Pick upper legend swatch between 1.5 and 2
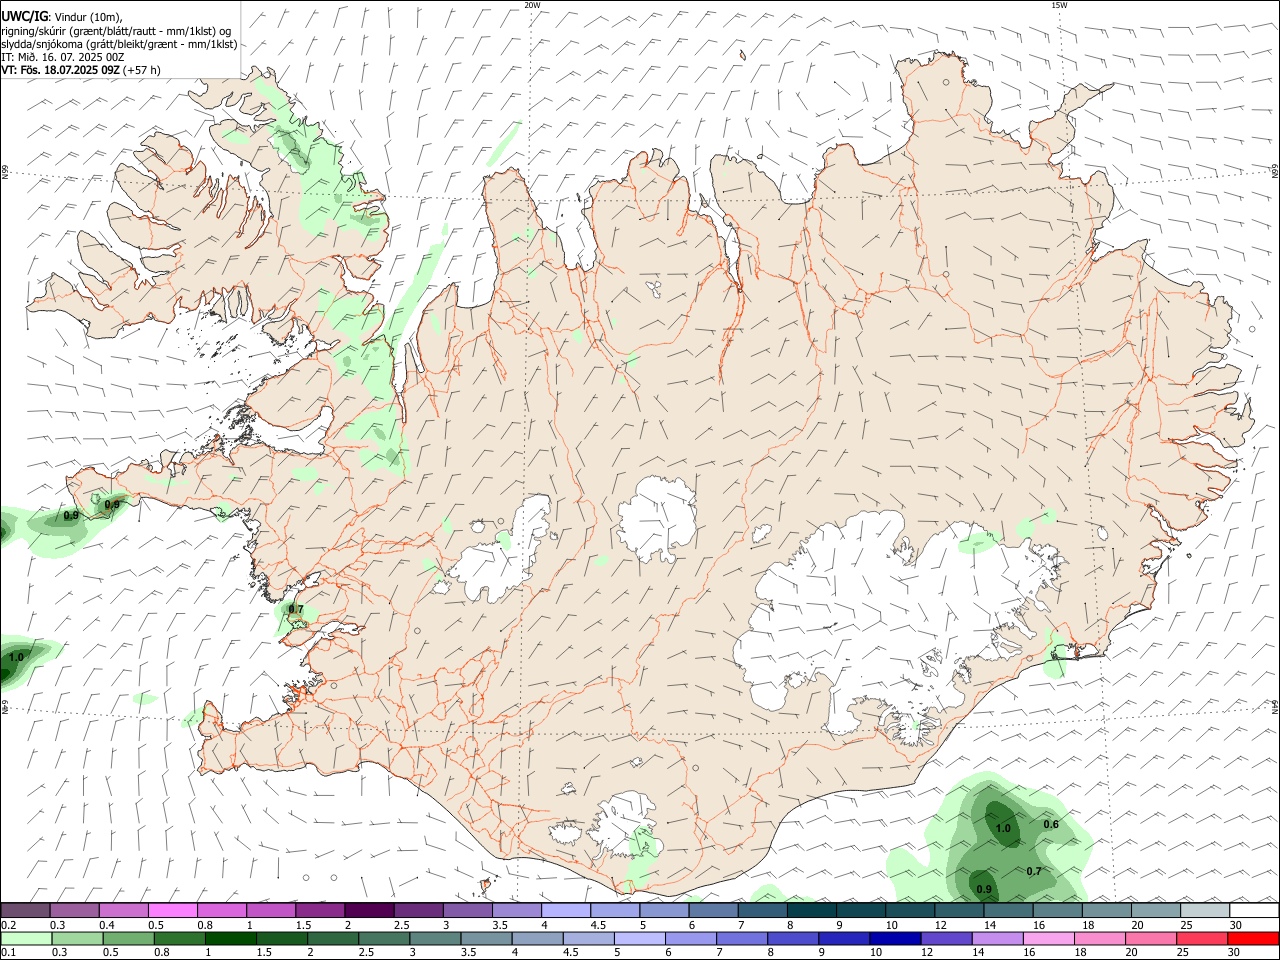The width and height of the screenshot is (1280, 960). tap(319, 910)
